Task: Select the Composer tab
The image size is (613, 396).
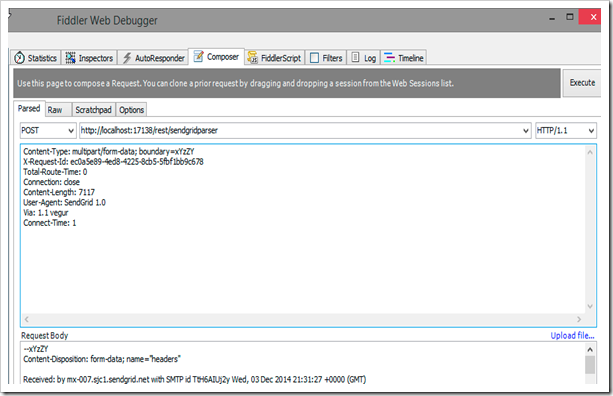Action: (x=217, y=57)
